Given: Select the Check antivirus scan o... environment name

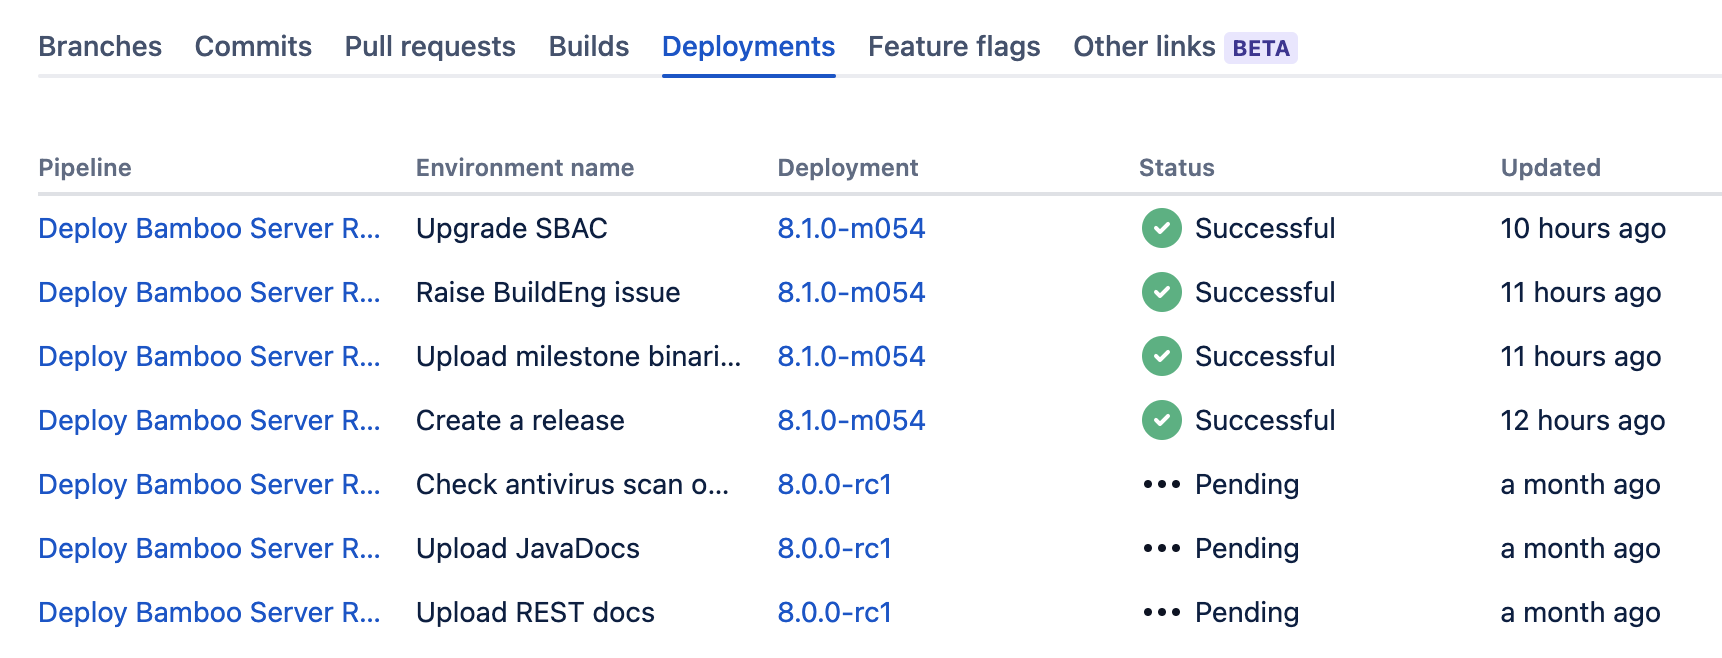Looking at the screenshot, I should [573, 484].
